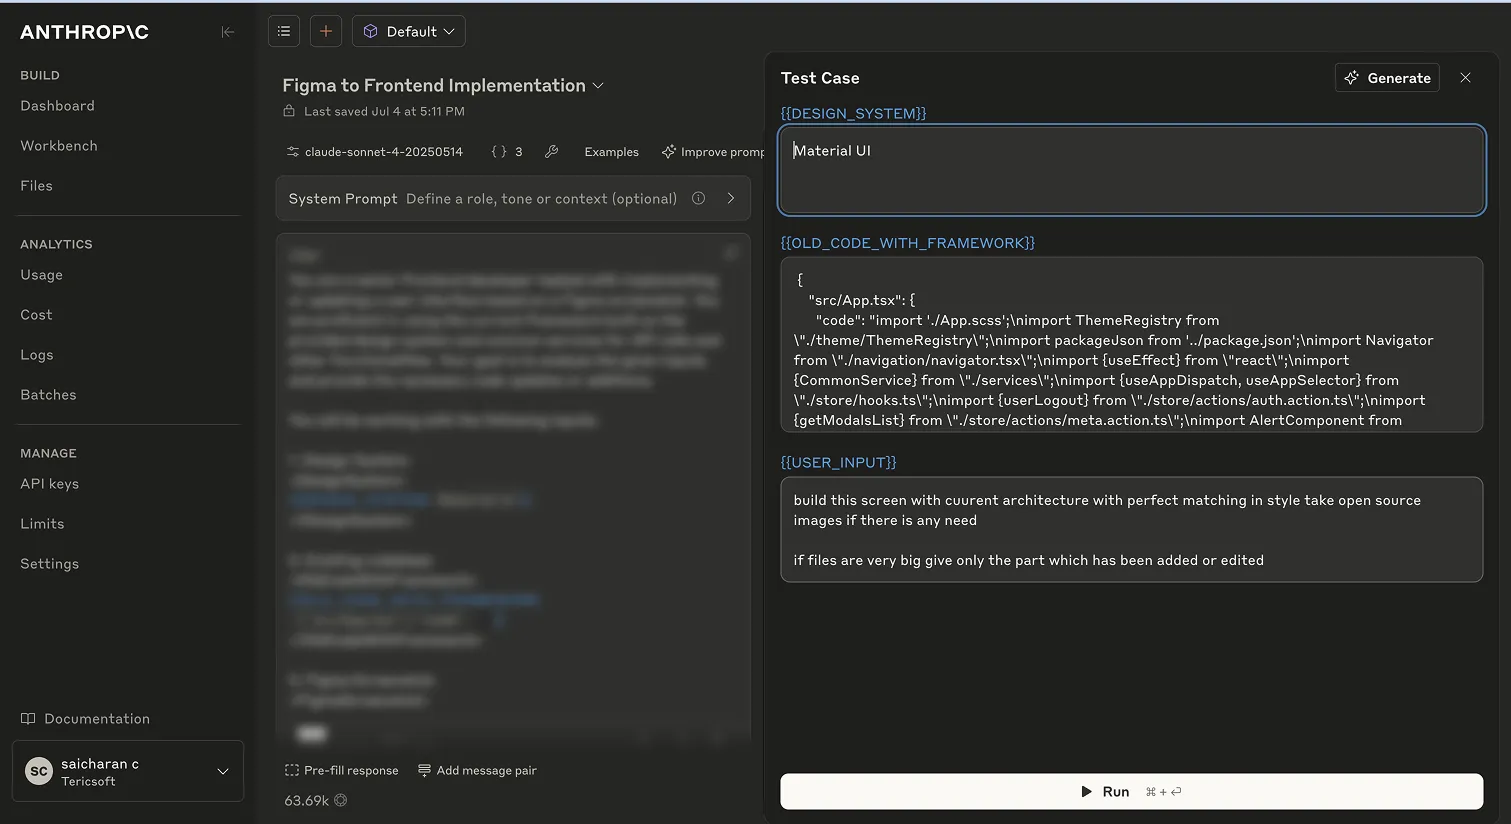Open Limits page
The image size is (1511, 824).
pyautogui.click(x=42, y=524)
